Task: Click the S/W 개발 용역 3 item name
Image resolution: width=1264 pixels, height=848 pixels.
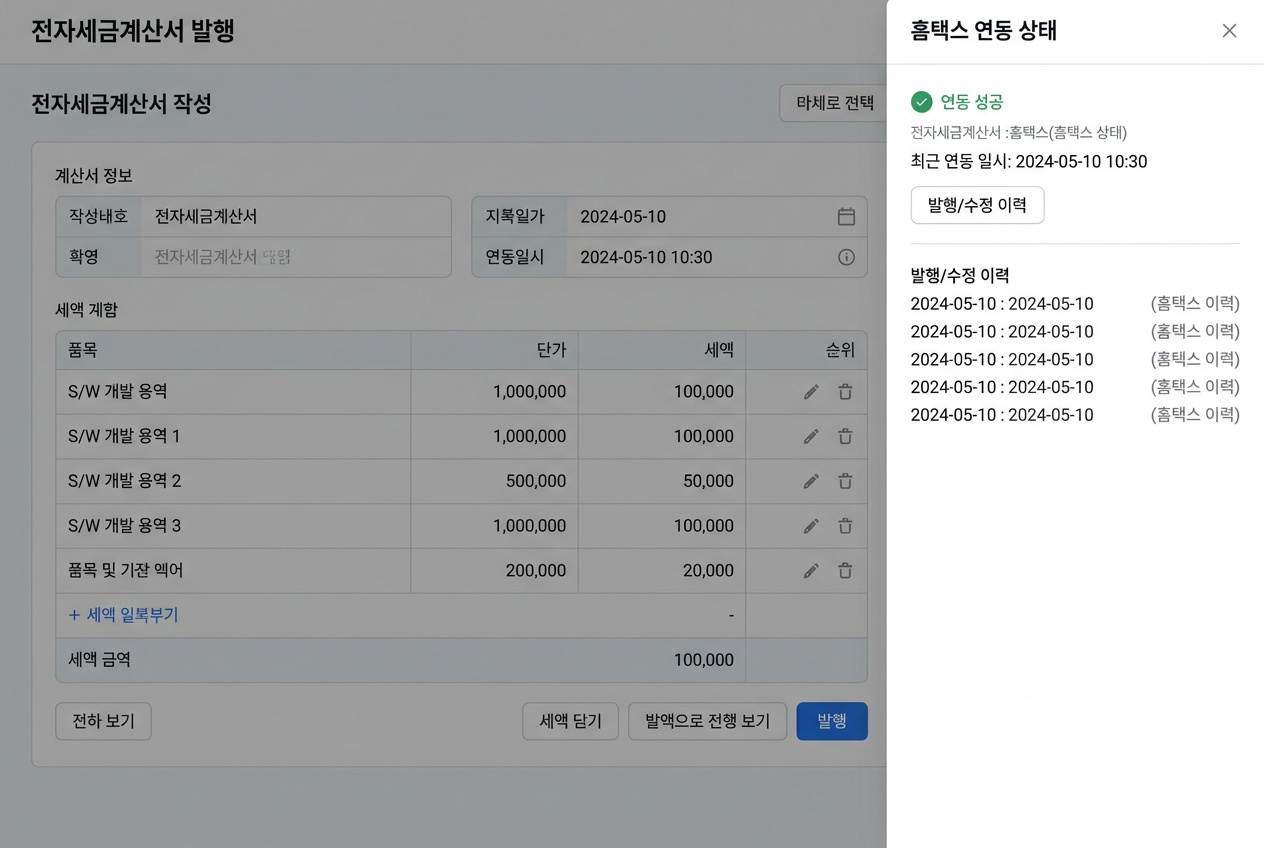Action: click(124, 526)
